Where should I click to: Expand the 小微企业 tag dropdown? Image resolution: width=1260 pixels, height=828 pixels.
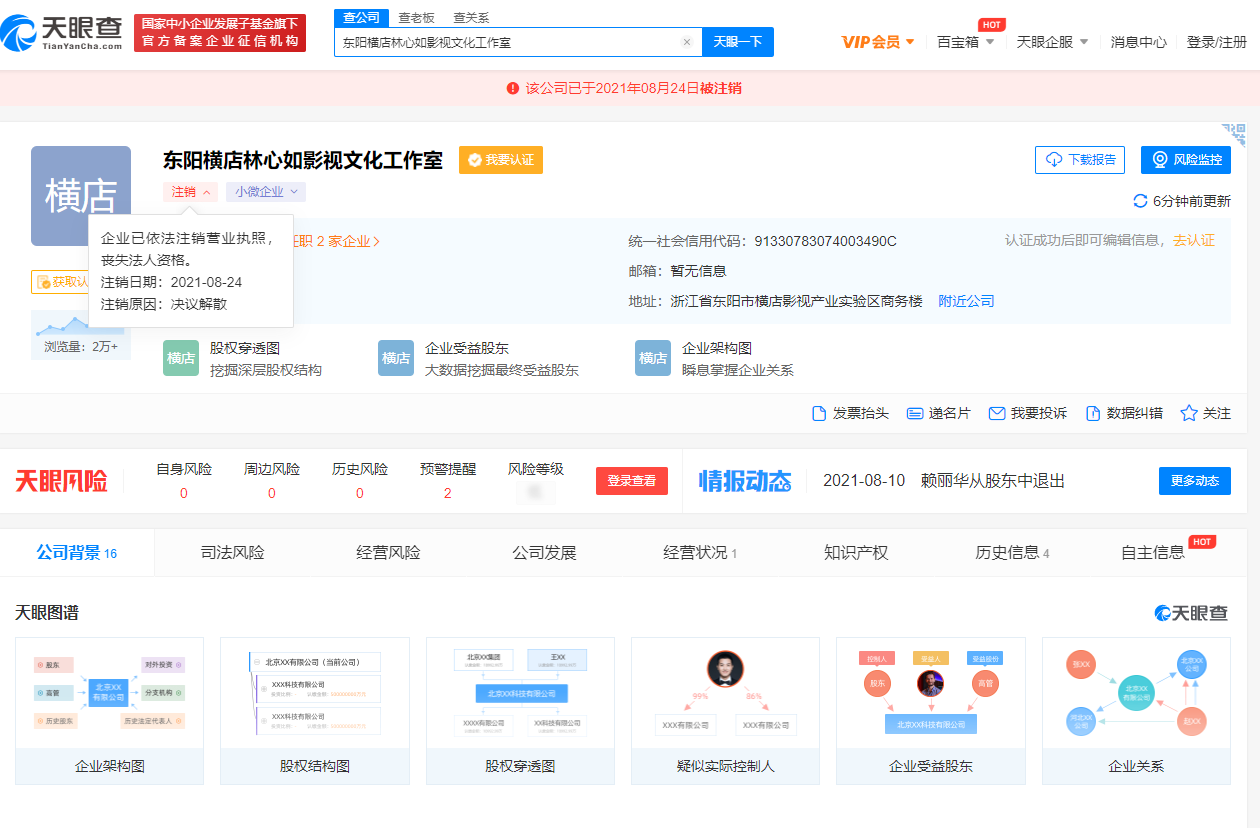click(266, 192)
